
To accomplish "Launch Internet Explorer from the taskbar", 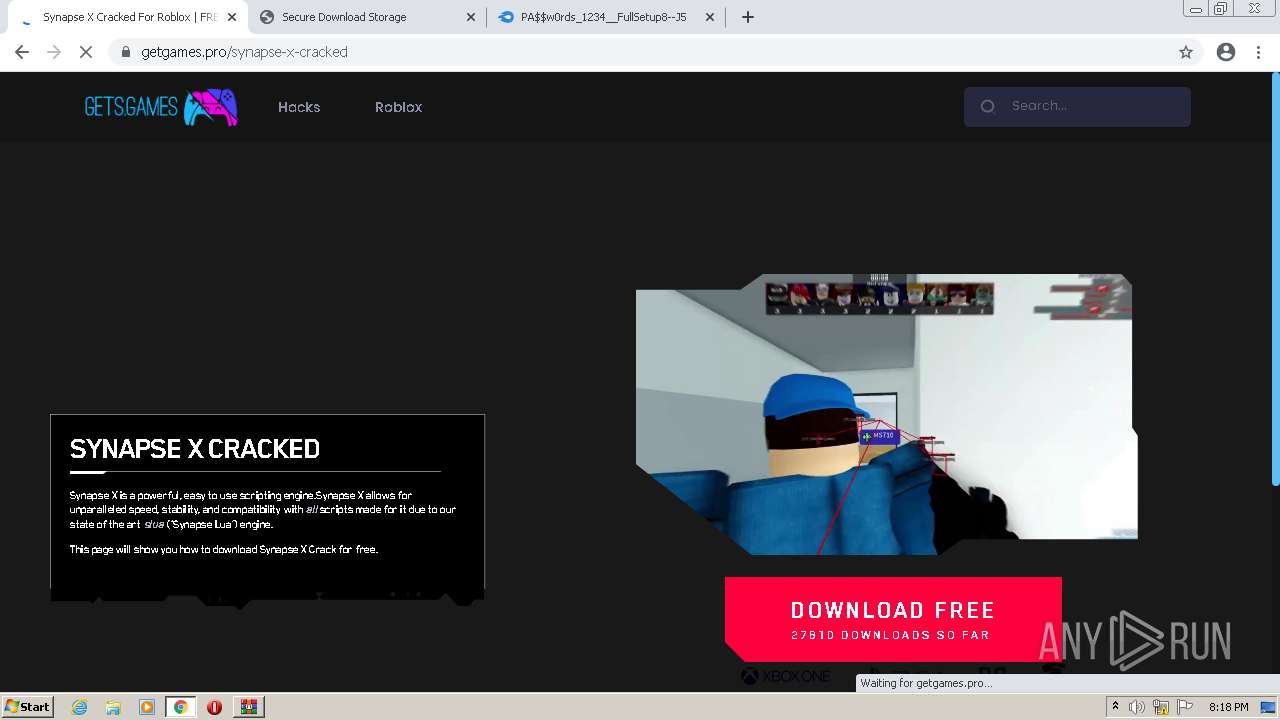I will pyautogui.click(x=80, y=707).
